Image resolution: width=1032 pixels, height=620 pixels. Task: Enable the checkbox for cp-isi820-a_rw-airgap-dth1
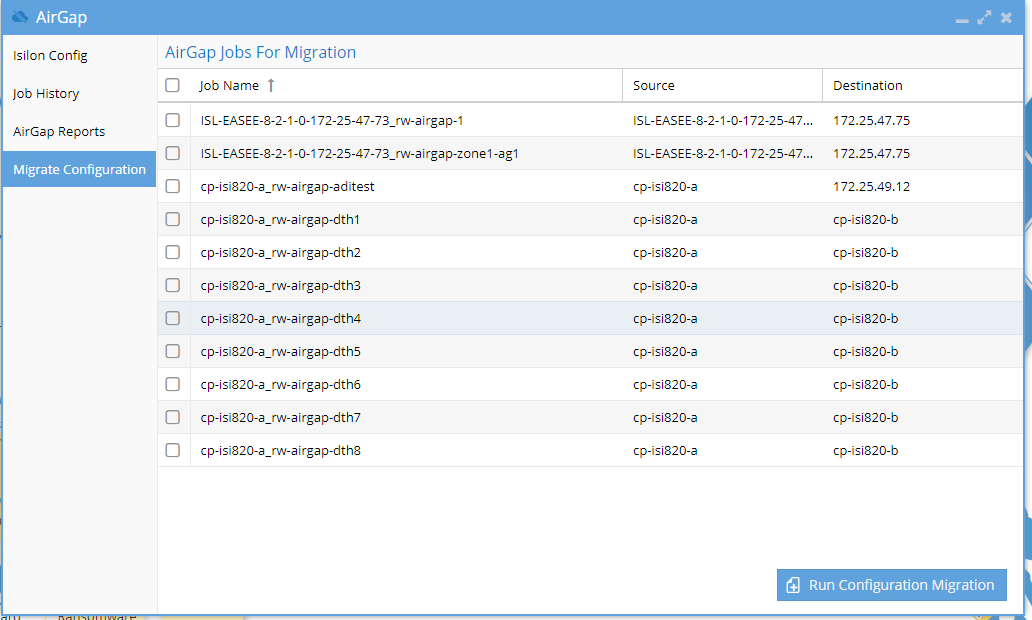pos(172,219)
